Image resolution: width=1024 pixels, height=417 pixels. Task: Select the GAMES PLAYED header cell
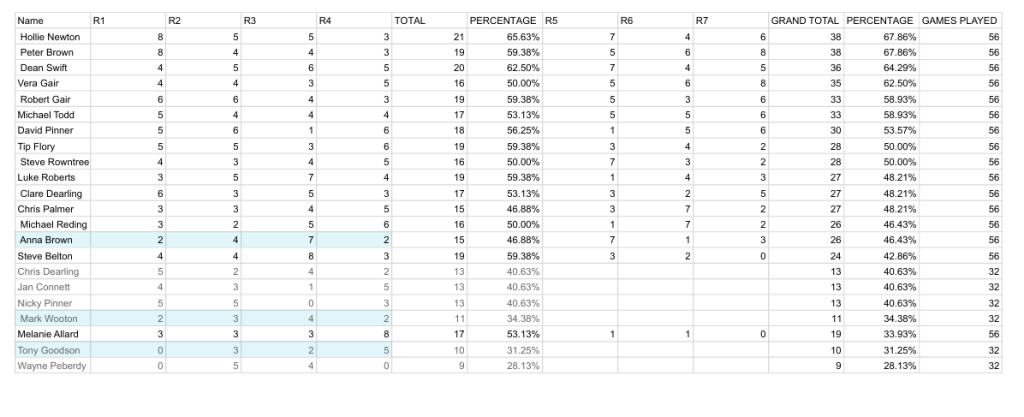coord(960,20)
